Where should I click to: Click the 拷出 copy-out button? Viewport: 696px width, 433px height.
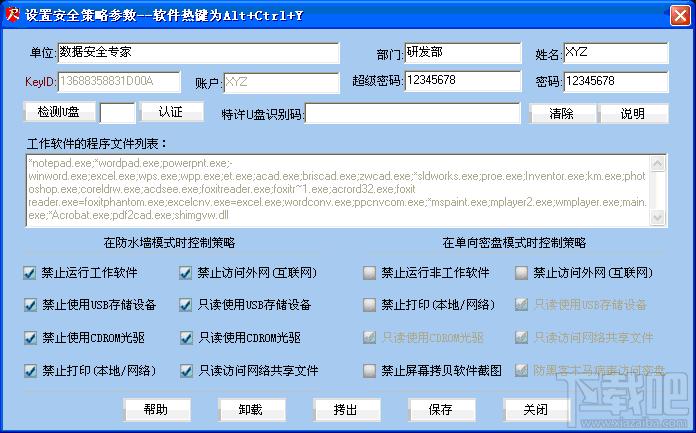(346, 409)
